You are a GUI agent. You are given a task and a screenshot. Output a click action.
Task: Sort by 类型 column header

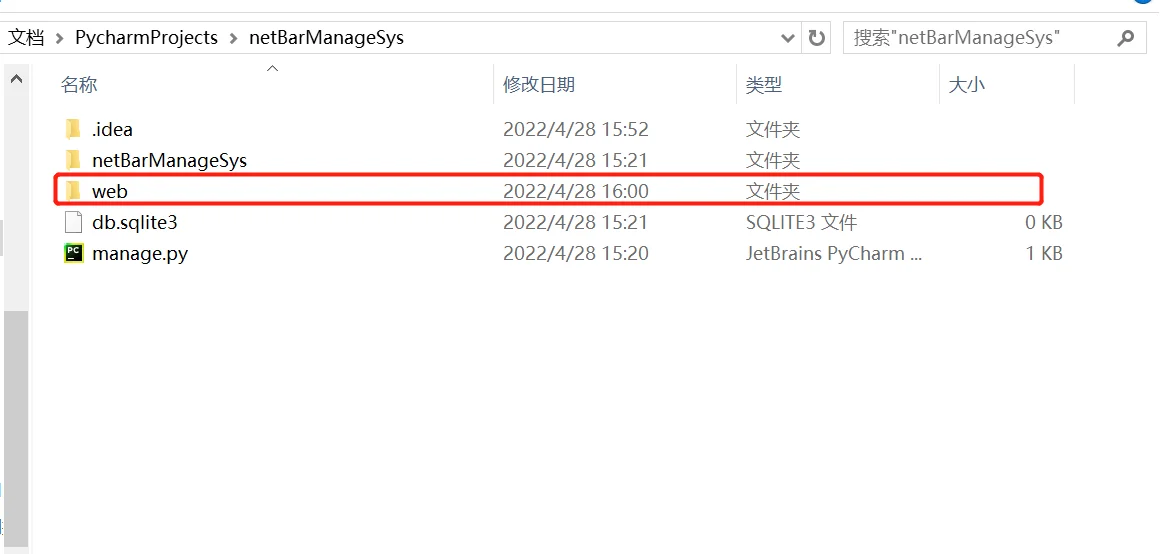764,85
